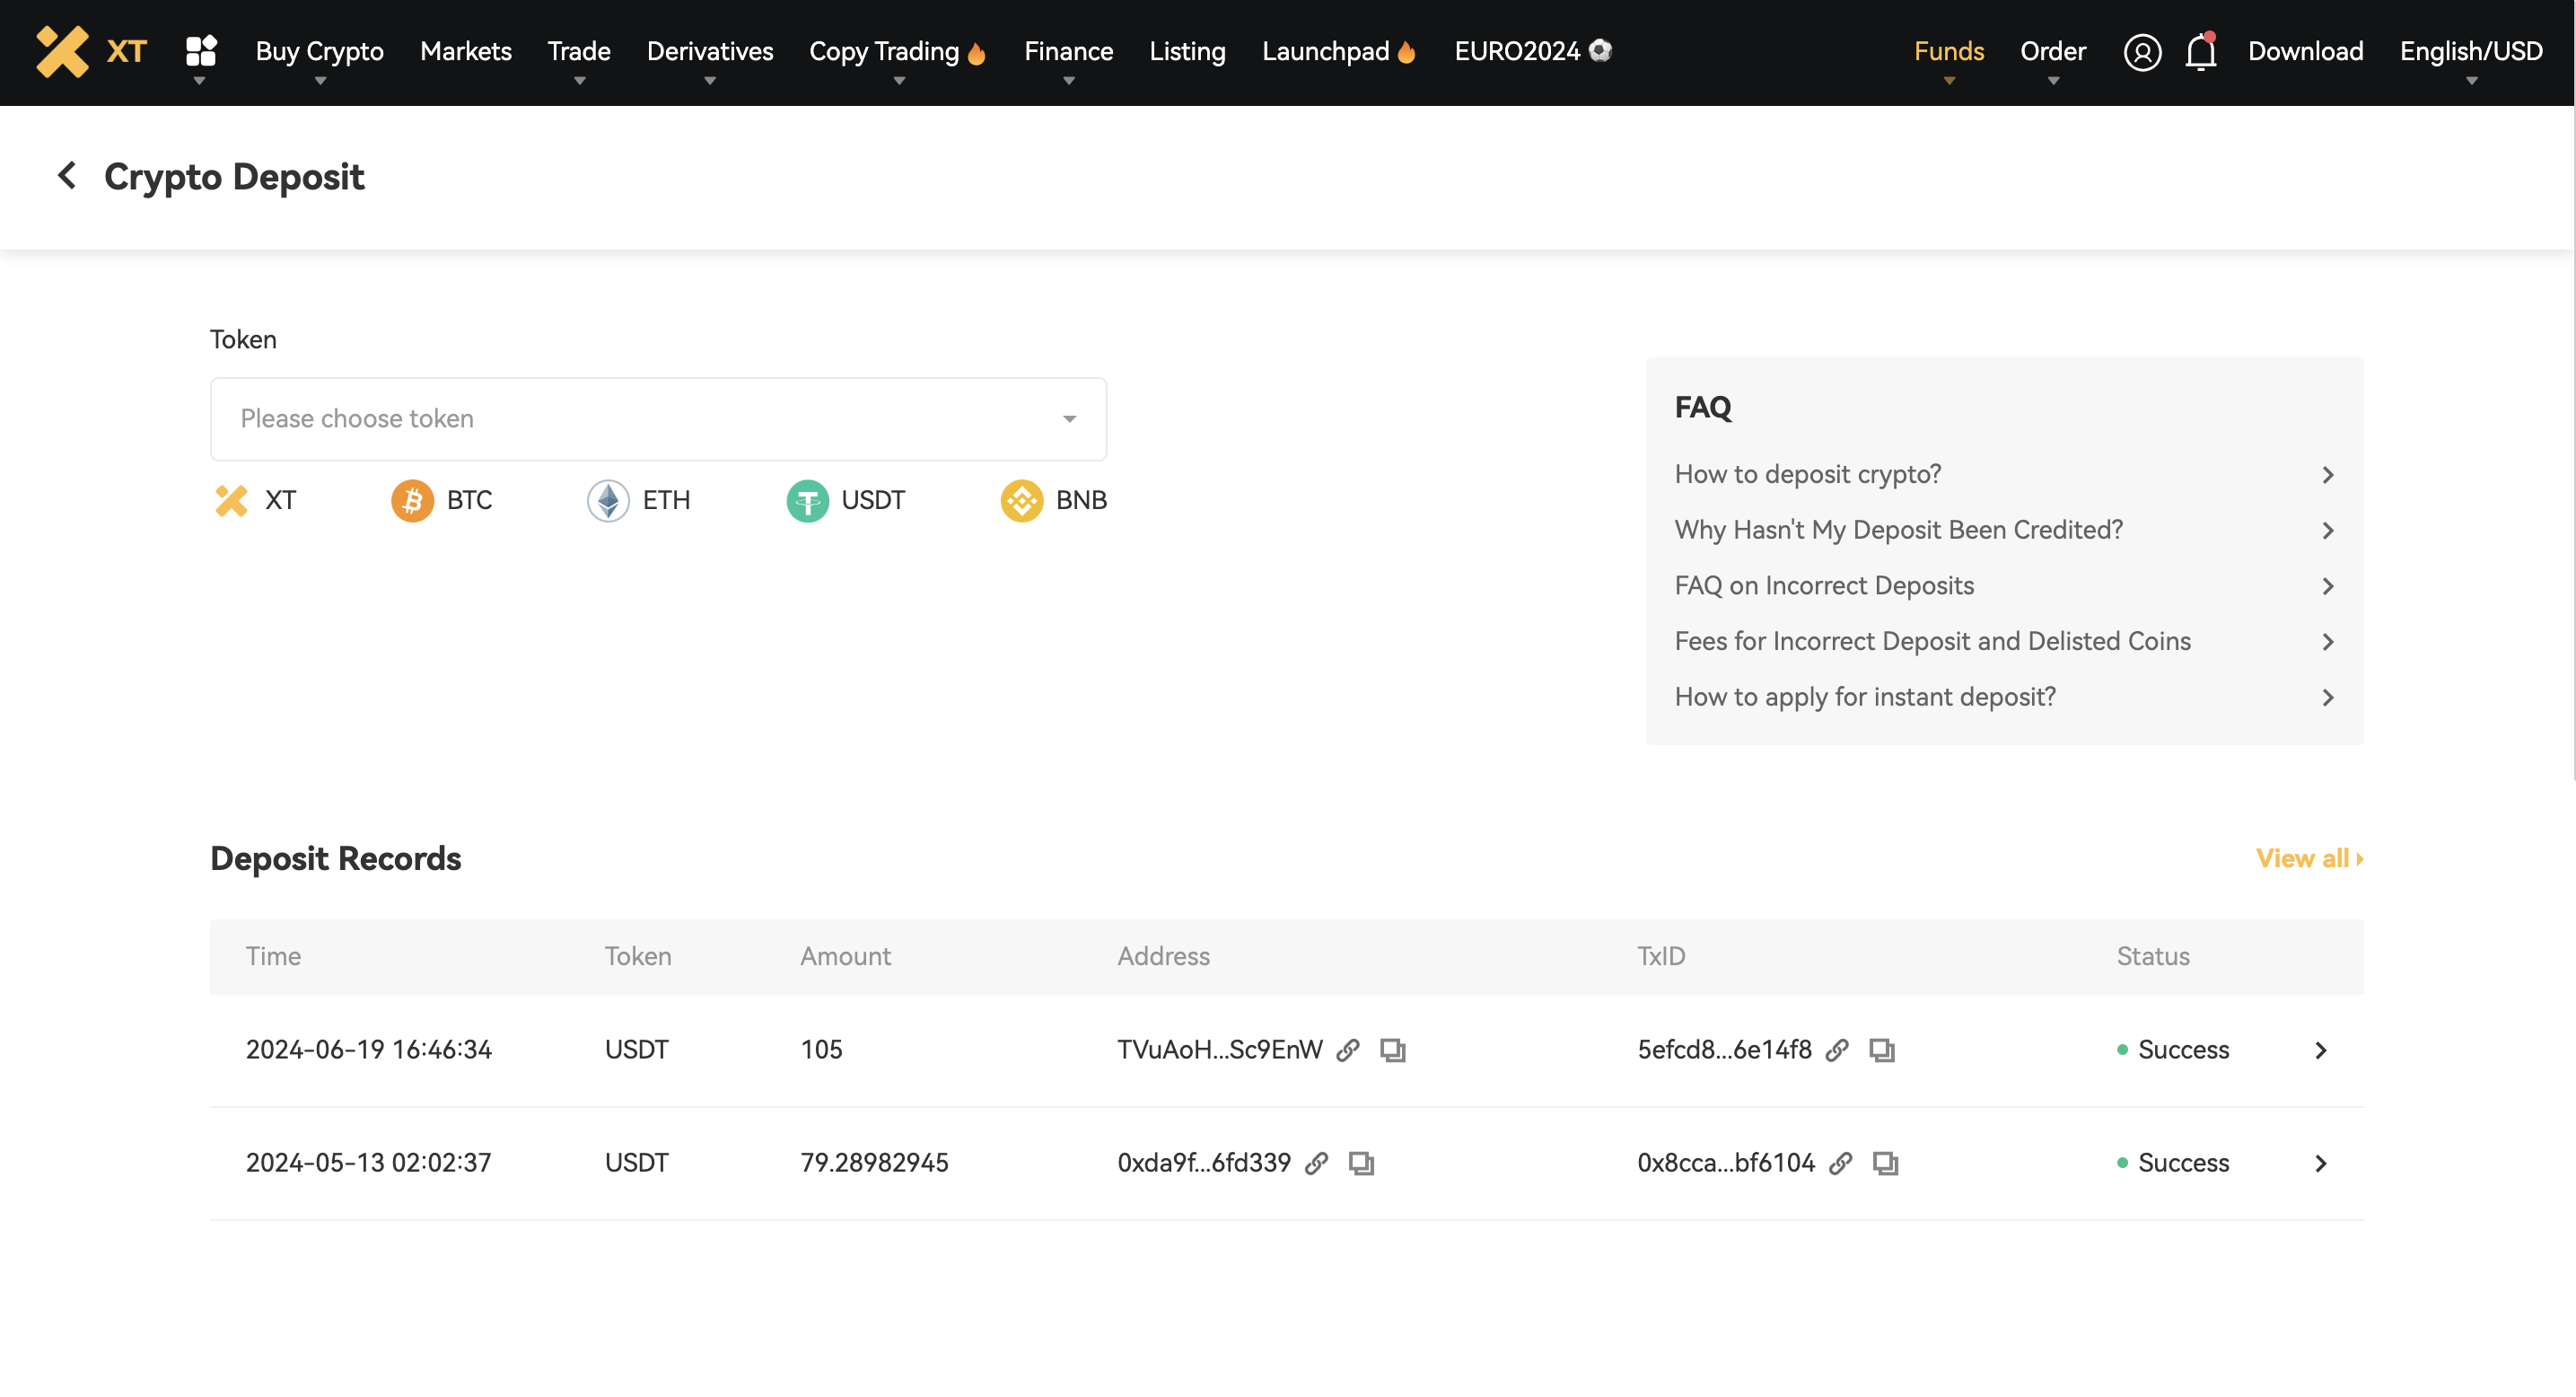
Task: Pick USDT from quick token shortcuts
Action: tap(846, 500)
